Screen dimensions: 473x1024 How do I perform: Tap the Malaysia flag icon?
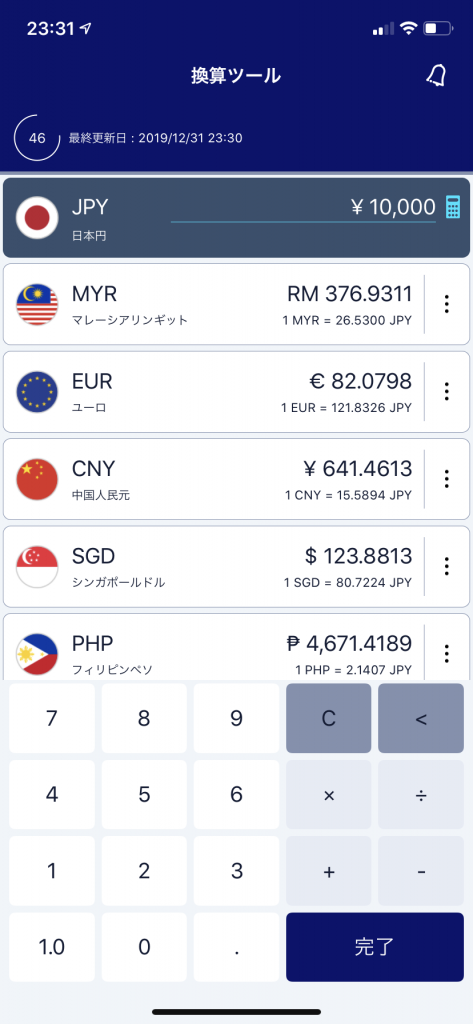(x=37, y=304)
